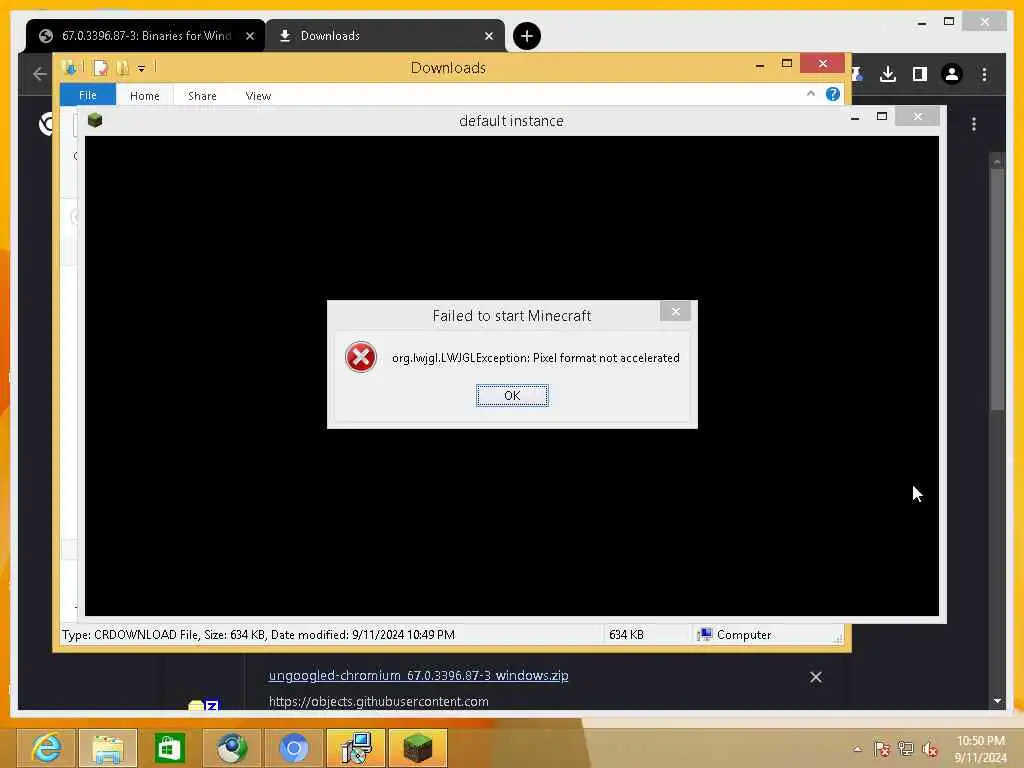
Task: Click the Minecraft block icon in default instance title
Action: (95, 120)
